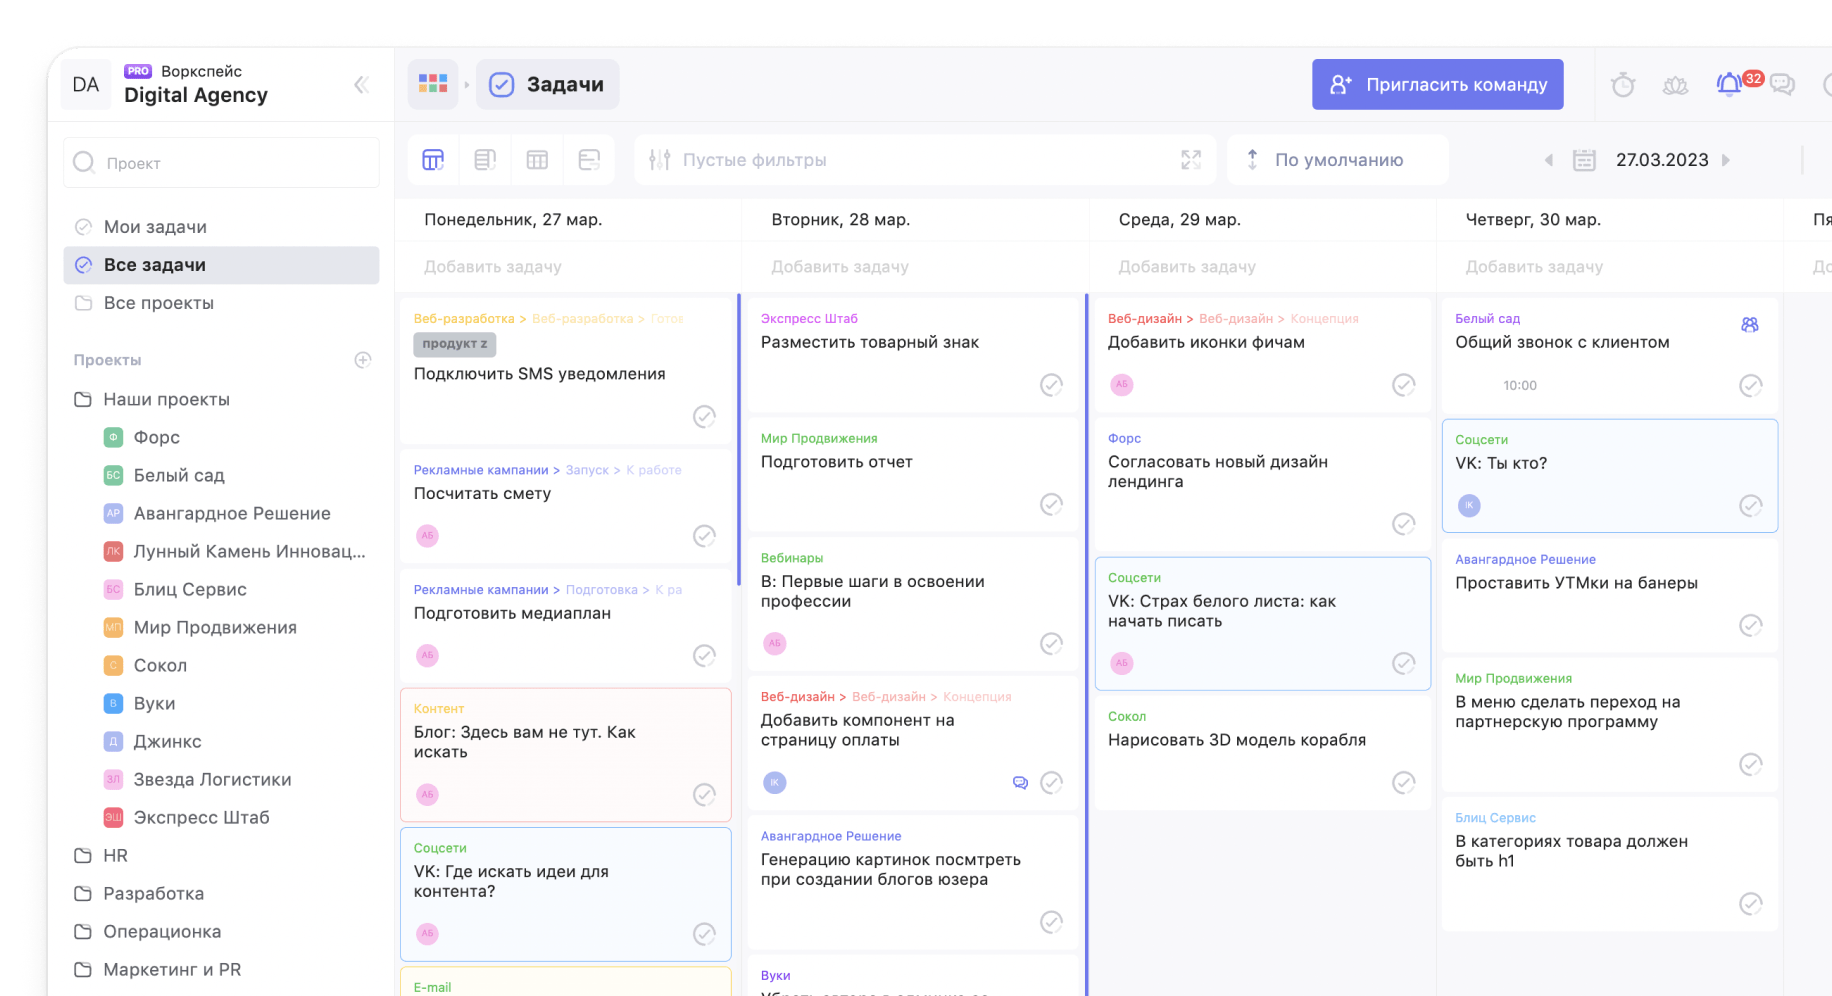
Task: Open the calendar date picker icon
Action: click(1584, 160)
